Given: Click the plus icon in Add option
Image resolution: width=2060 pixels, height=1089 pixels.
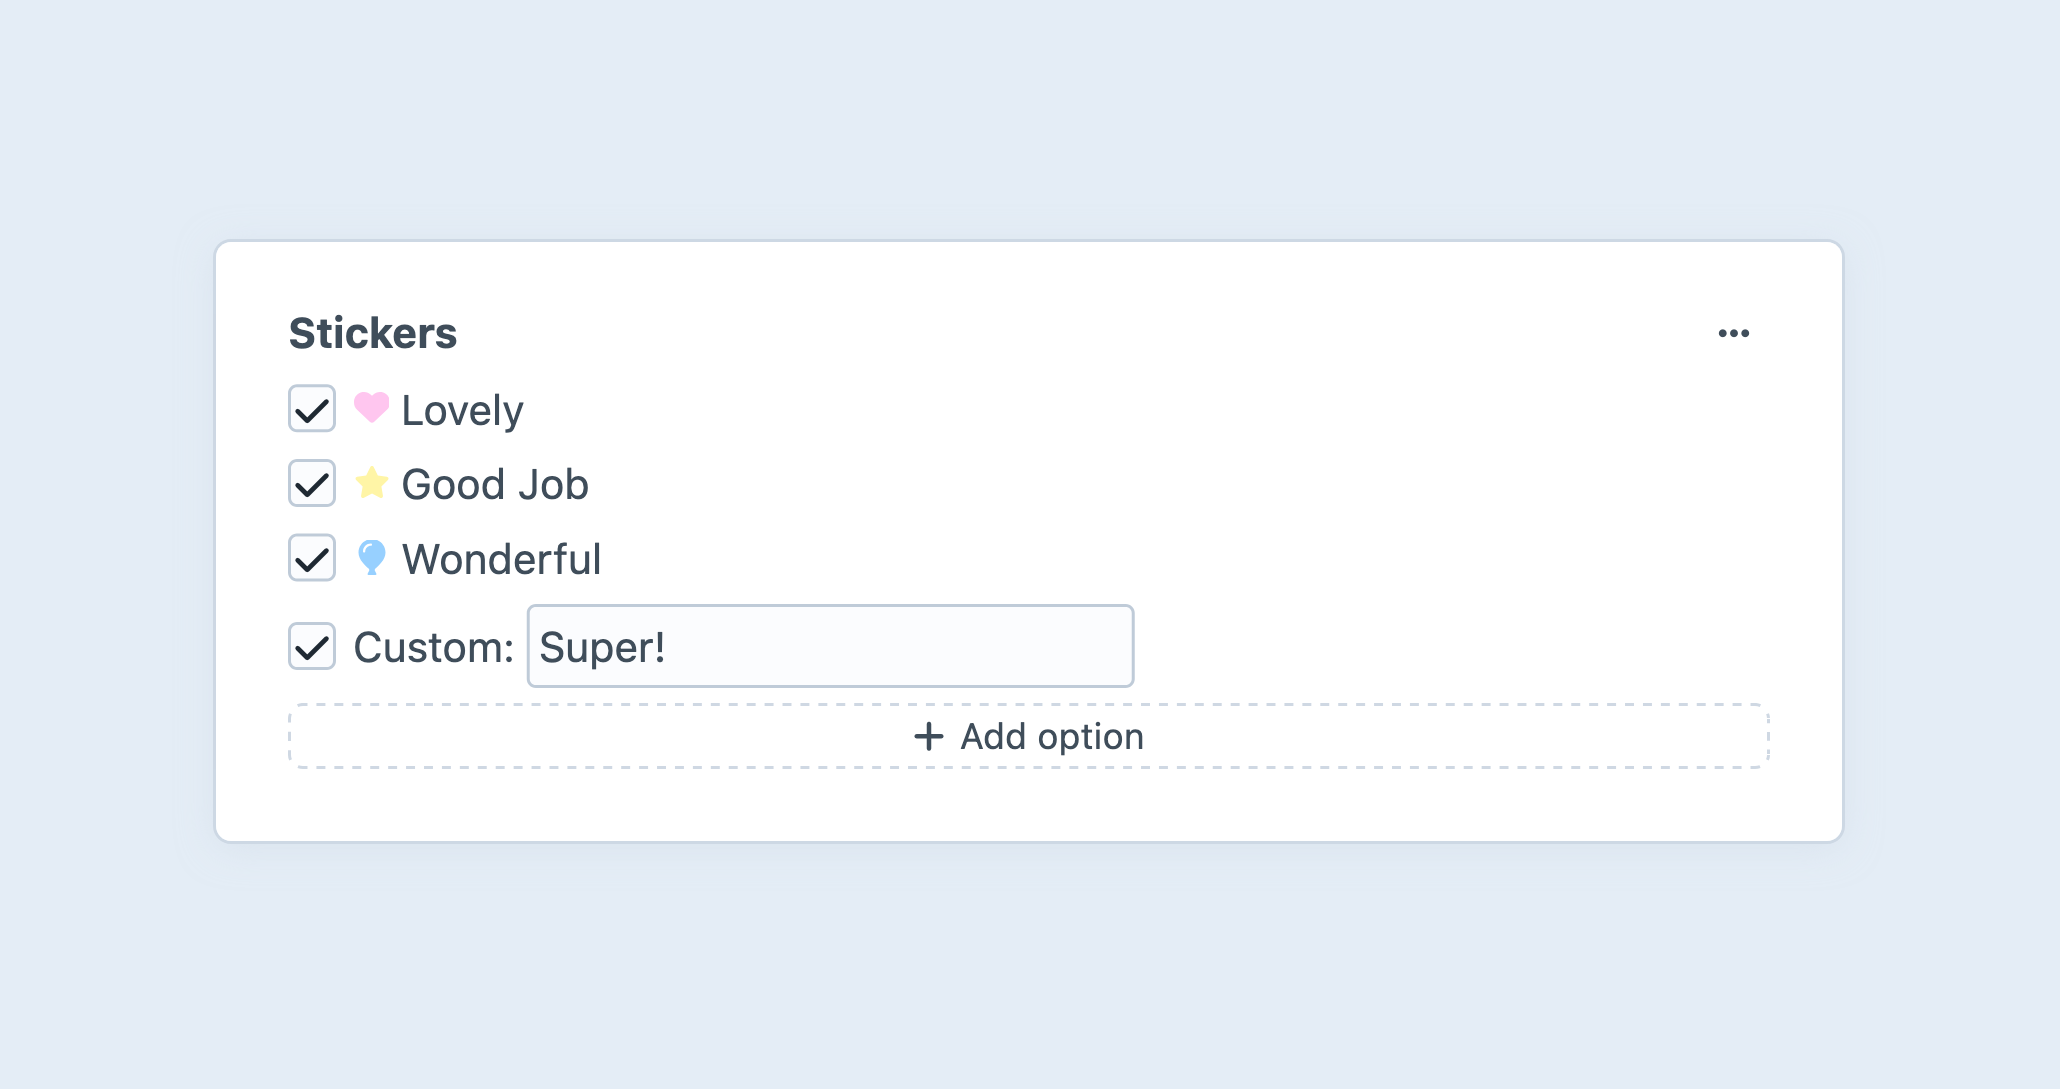Looking at the screenshot, I should coord(927,736).
